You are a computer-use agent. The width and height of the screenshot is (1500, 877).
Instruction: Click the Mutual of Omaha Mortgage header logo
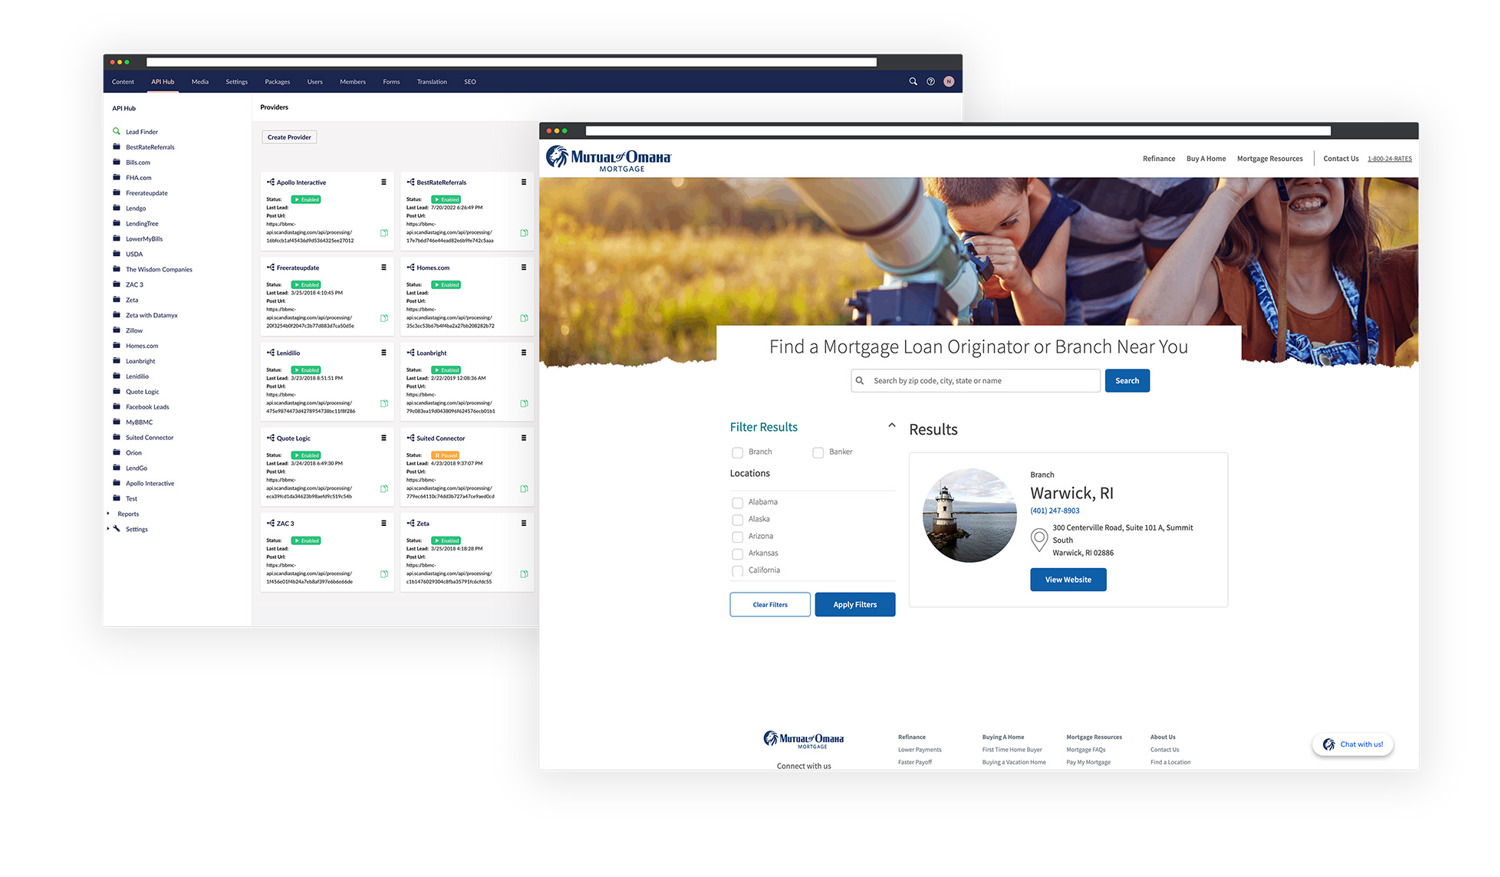[608, 159]
